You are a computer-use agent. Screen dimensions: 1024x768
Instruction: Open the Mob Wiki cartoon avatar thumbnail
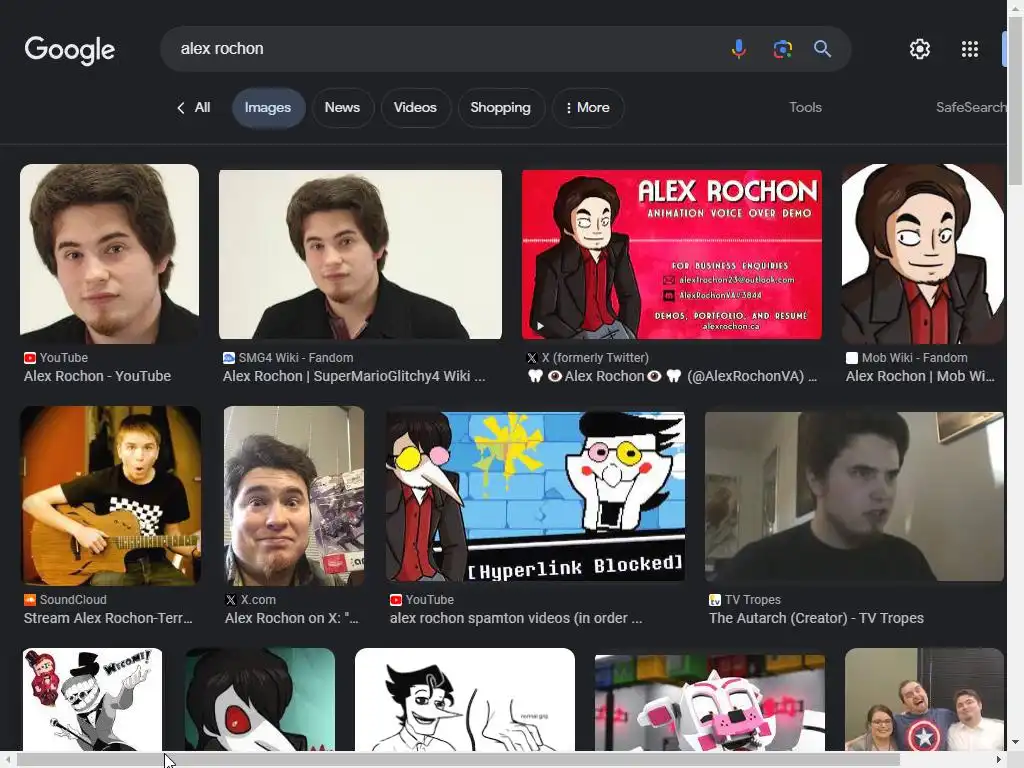[x=923, y=254]
